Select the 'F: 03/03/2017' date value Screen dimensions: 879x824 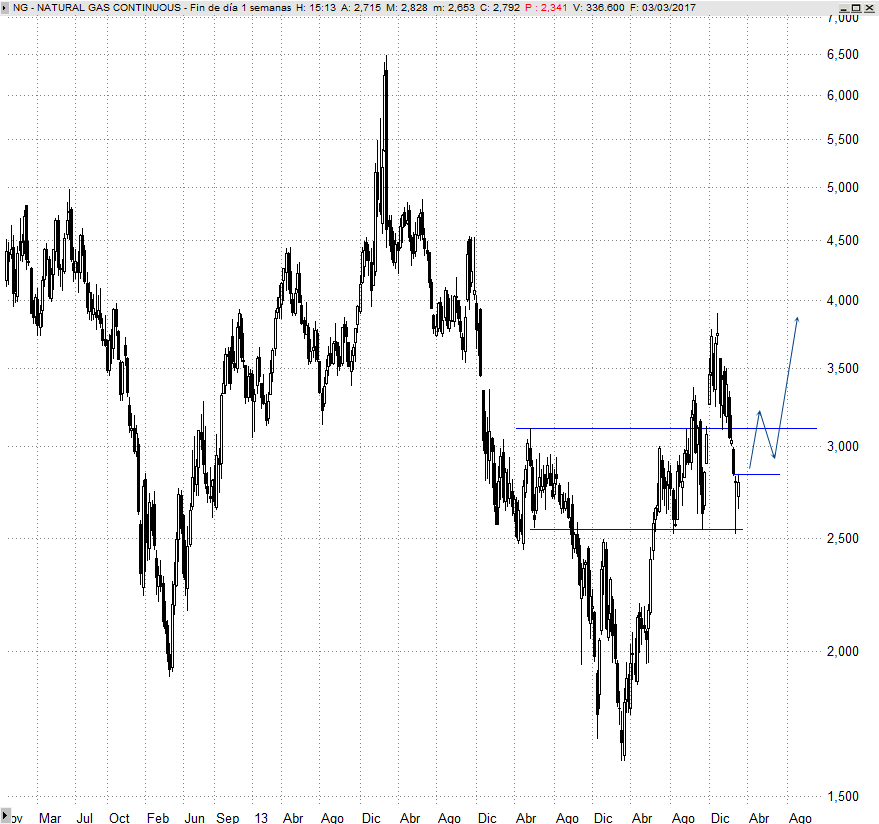[x=663, y=8]
